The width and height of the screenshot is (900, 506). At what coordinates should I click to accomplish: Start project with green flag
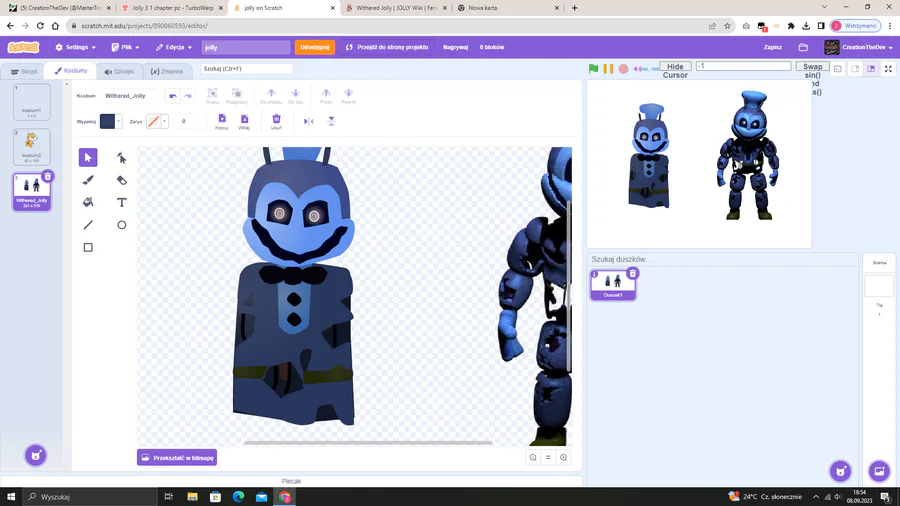coord(593,69)
